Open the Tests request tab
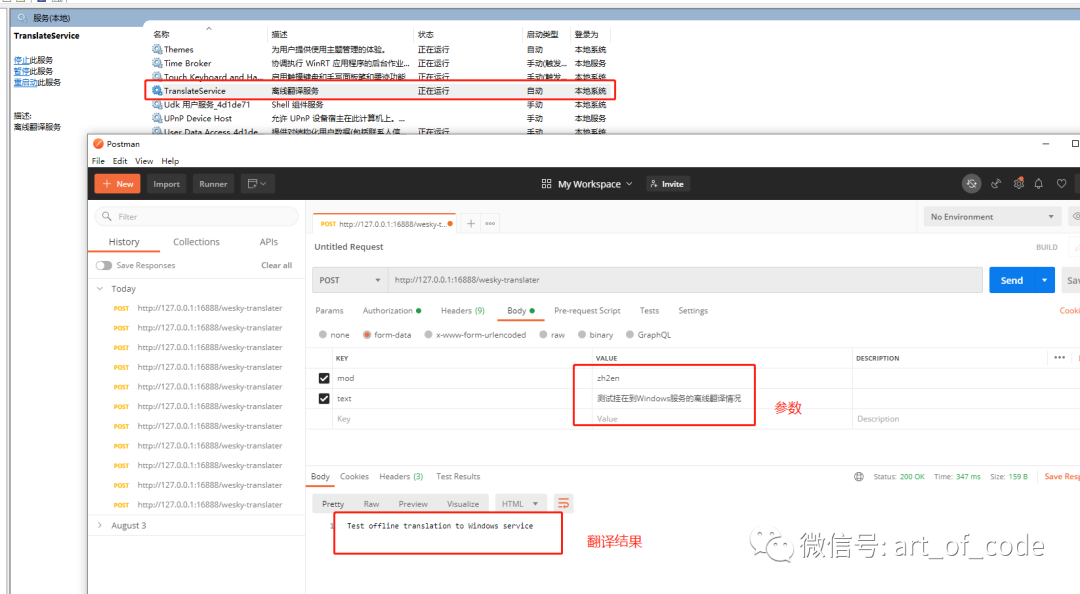Viewport: 1080px width, 594px height. pos(649,311)
